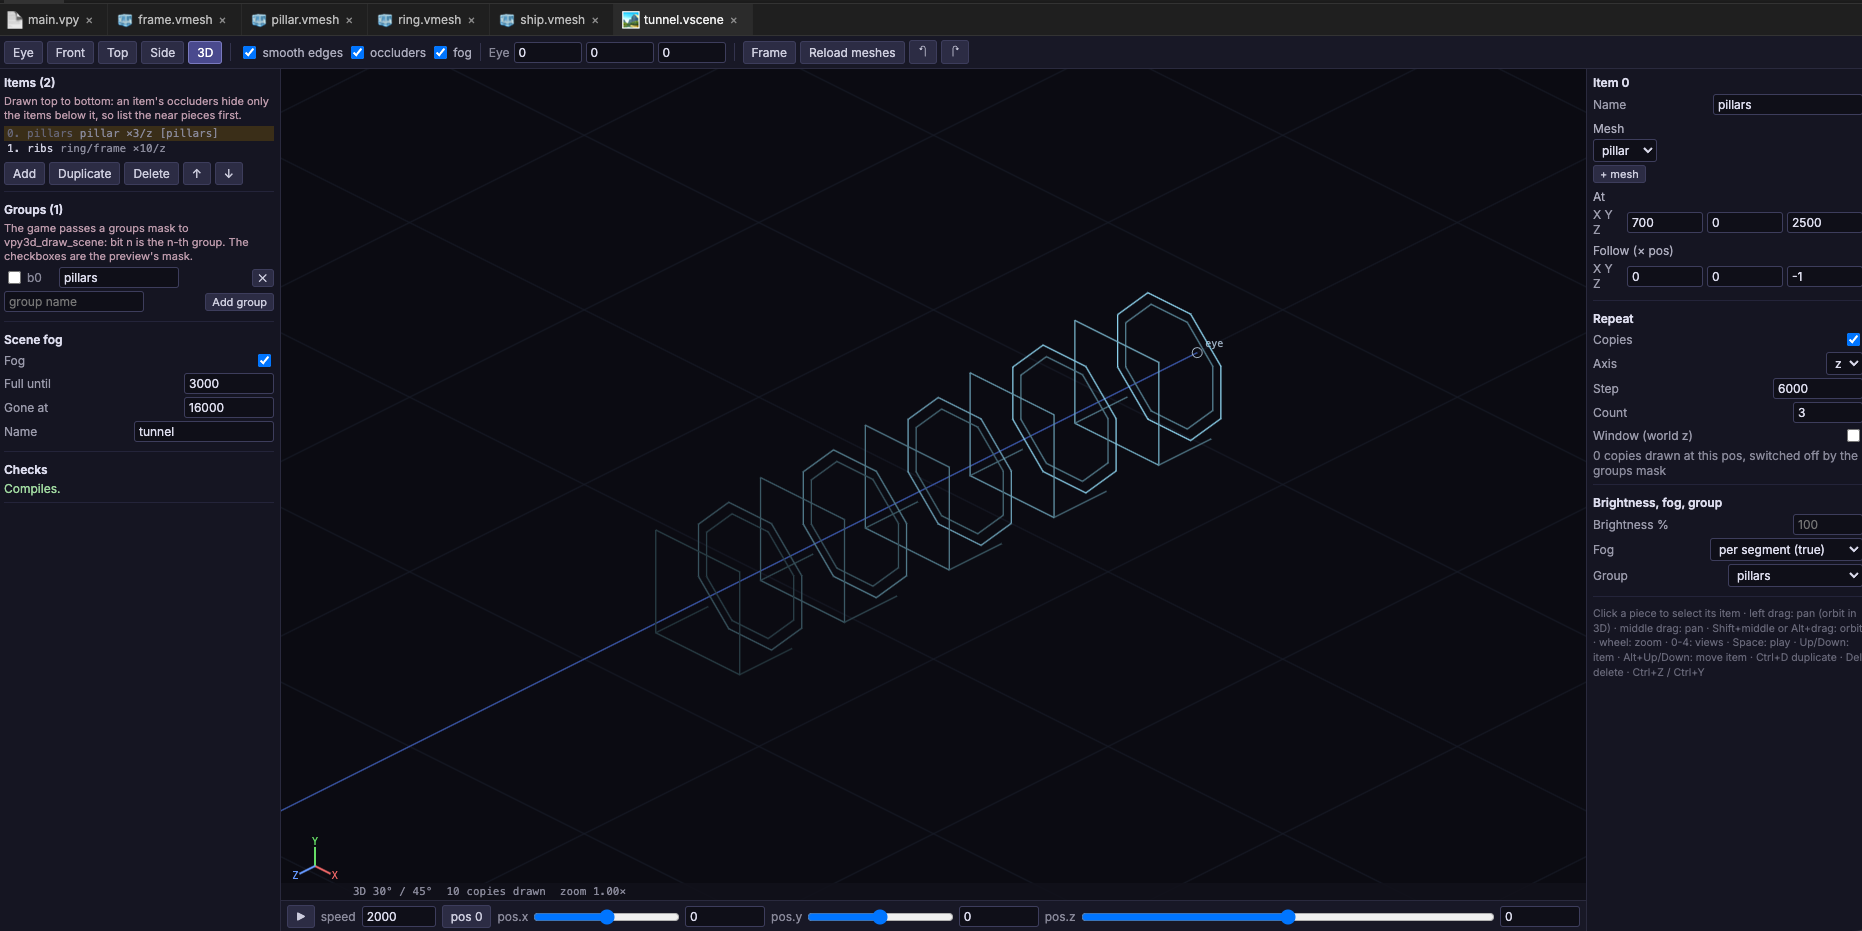Screen dimensions: 1862x931
Task: Adjust the pos.x slider
Action: pyautogui.click(x=606, y=917)
